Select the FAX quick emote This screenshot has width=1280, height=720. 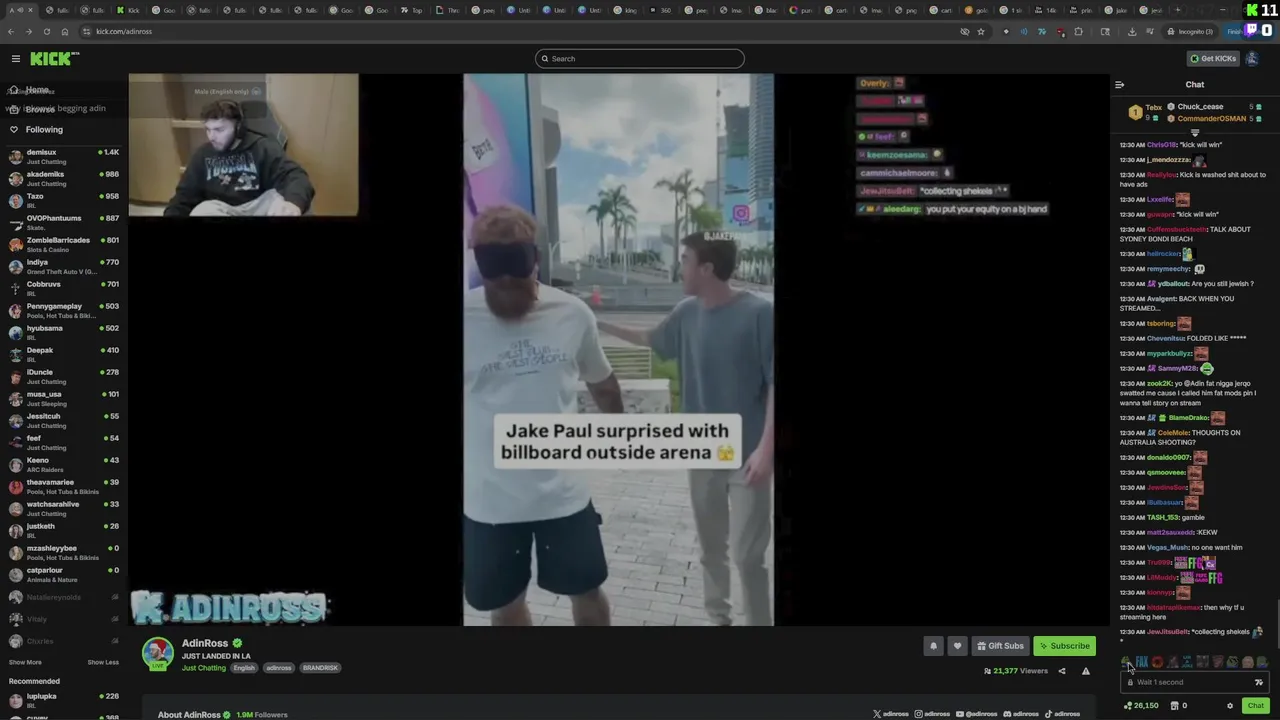coord(1142,662)
